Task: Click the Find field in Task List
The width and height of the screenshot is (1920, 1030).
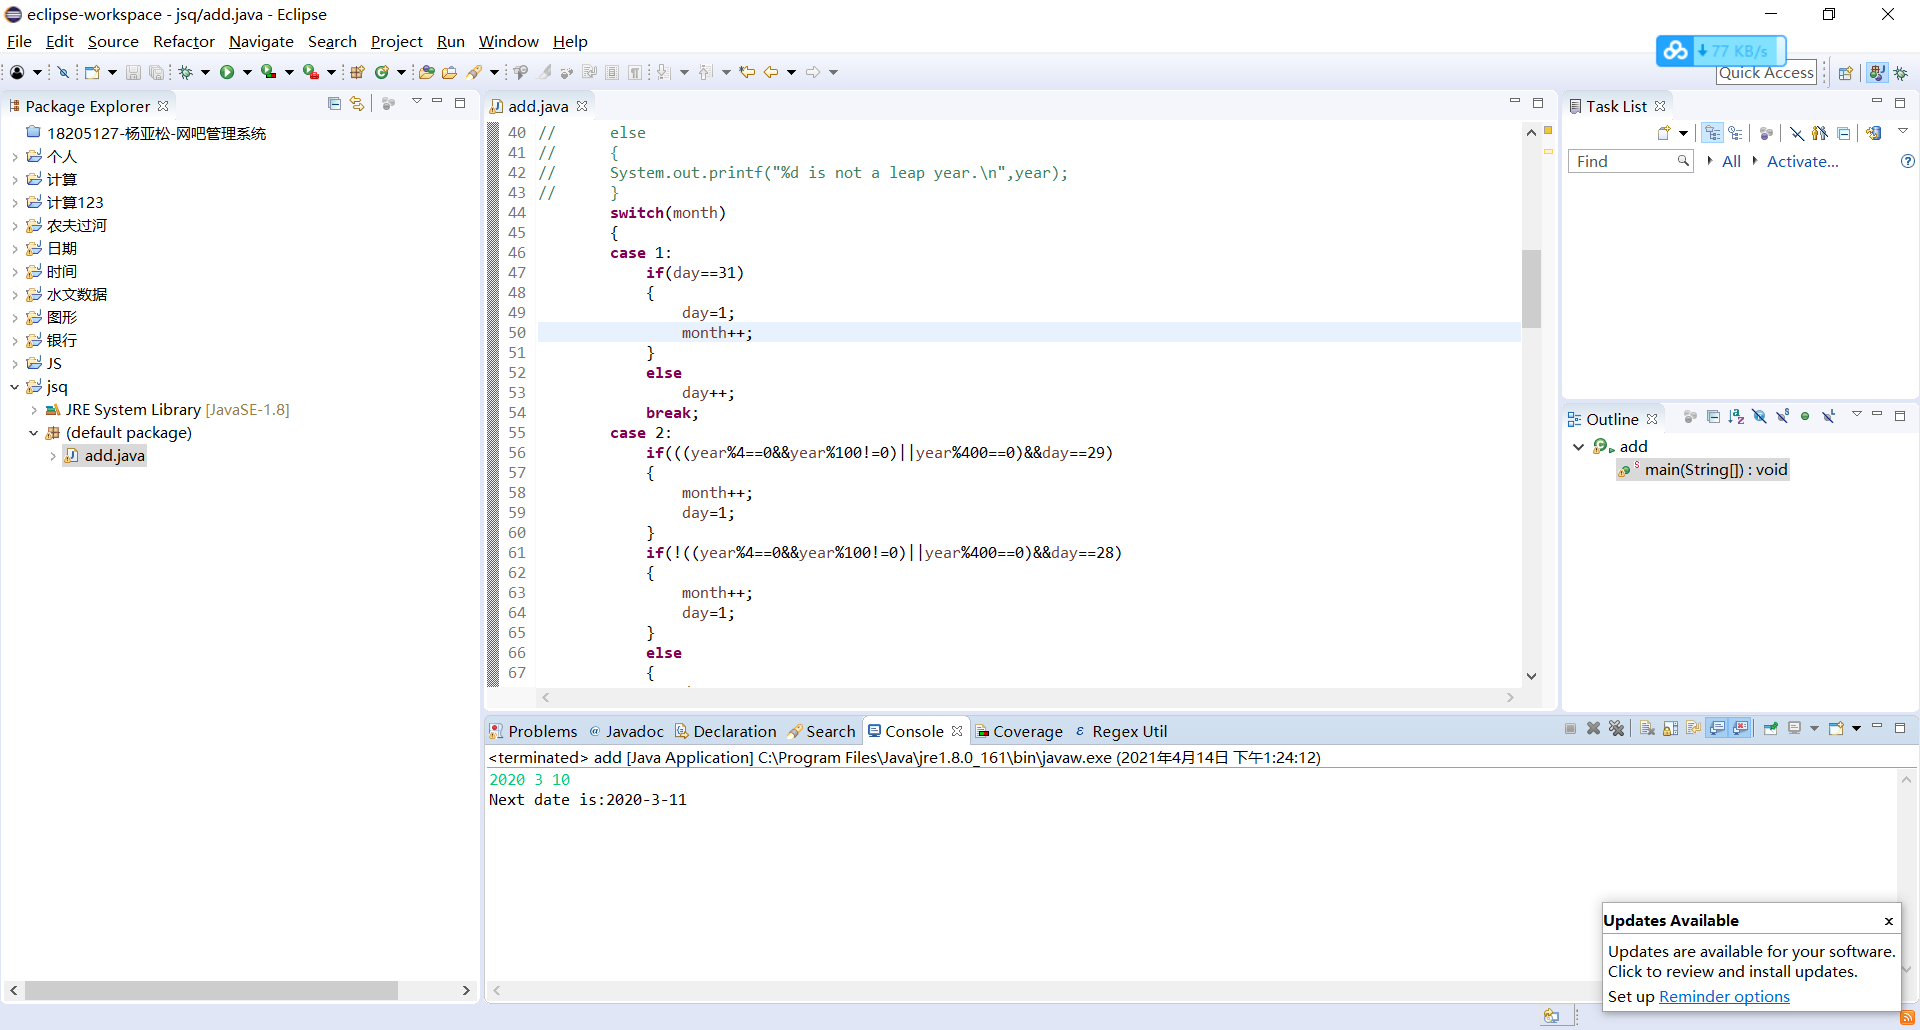Action: [x=1622, y=161]
